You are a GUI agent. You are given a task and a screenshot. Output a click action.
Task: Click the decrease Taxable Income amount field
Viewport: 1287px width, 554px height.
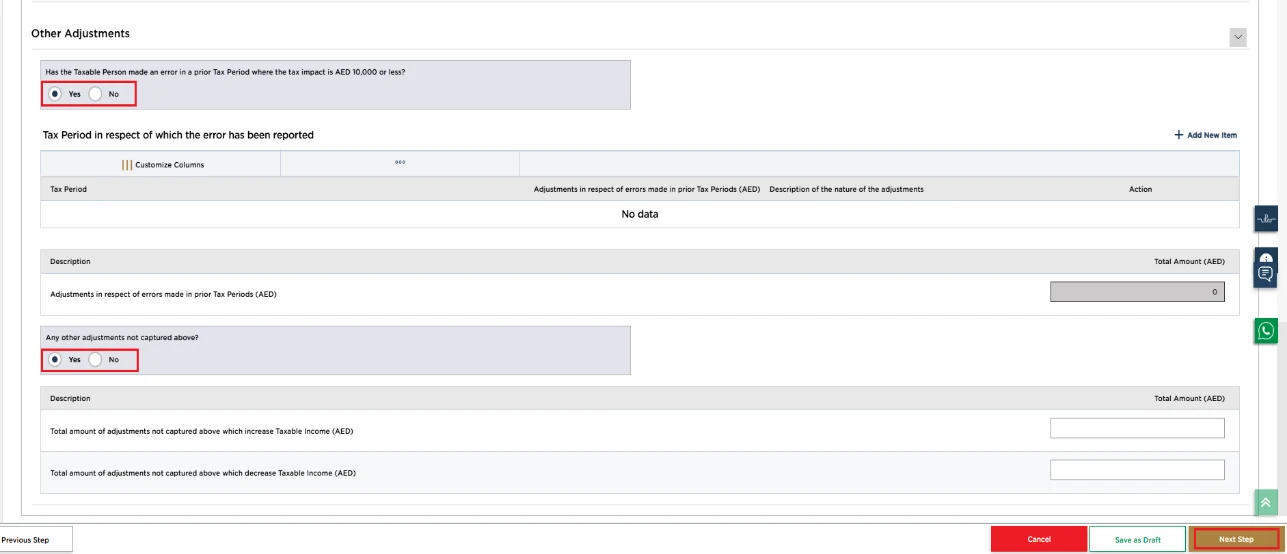click(1137, 470)
